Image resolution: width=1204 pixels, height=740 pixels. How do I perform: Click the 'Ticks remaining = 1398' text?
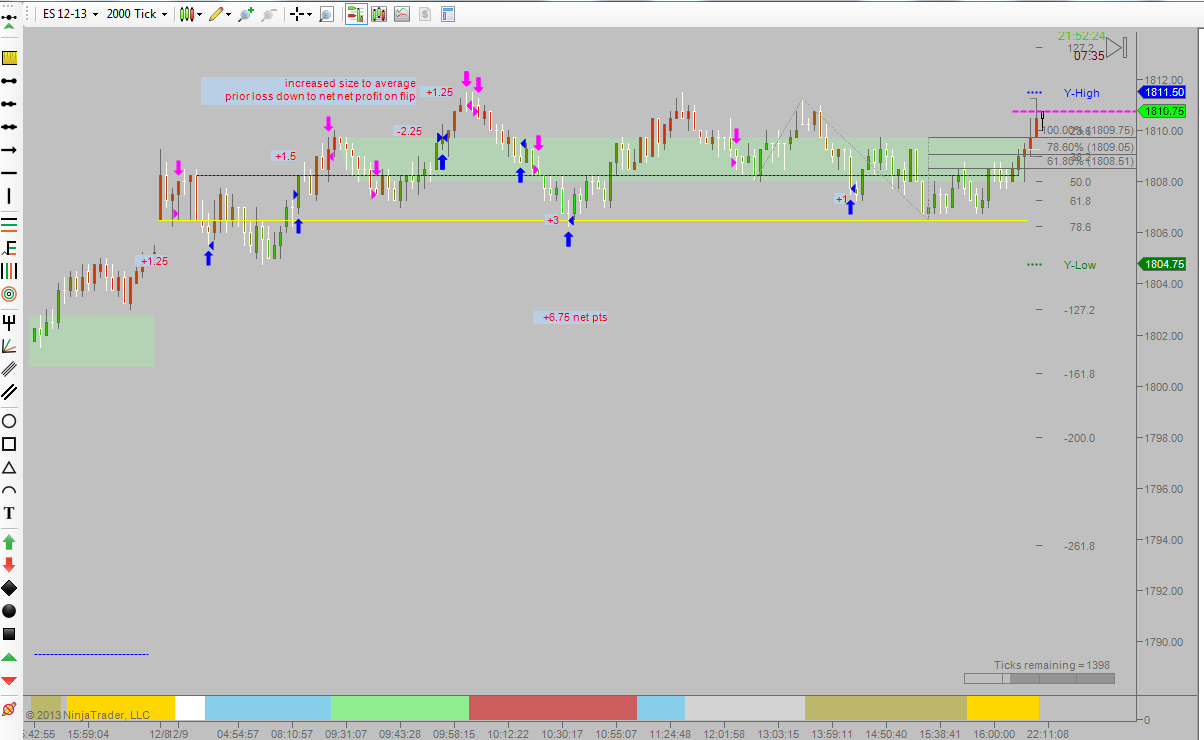[x=1052, y=665]
